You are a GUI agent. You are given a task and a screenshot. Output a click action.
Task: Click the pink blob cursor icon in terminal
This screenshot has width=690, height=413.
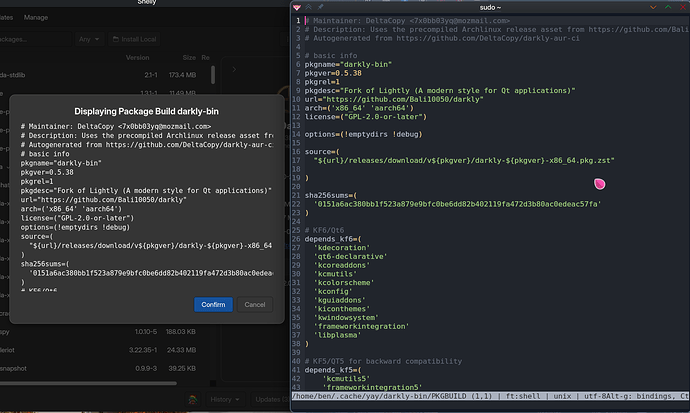(x=599, y=183)
